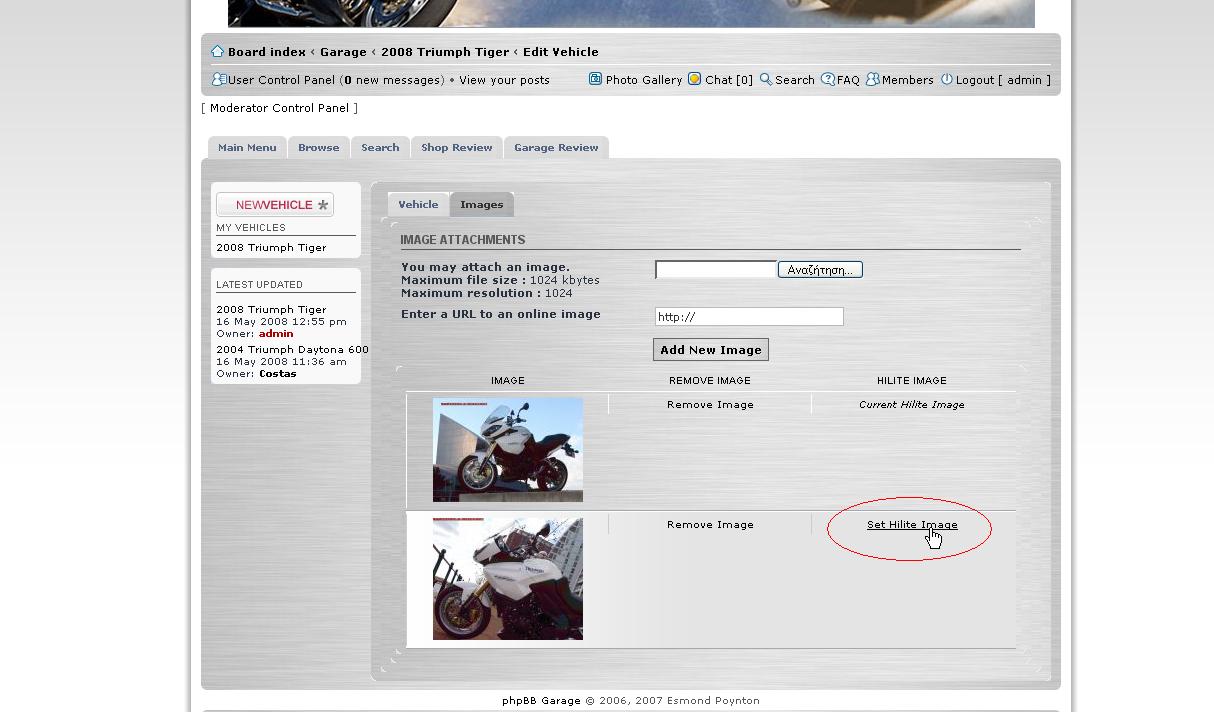Image resolution: width=1214 pixels, height=712 pixels.
Task: Click the 16 May 2008 11:36 am date
Action: [281, 362]
